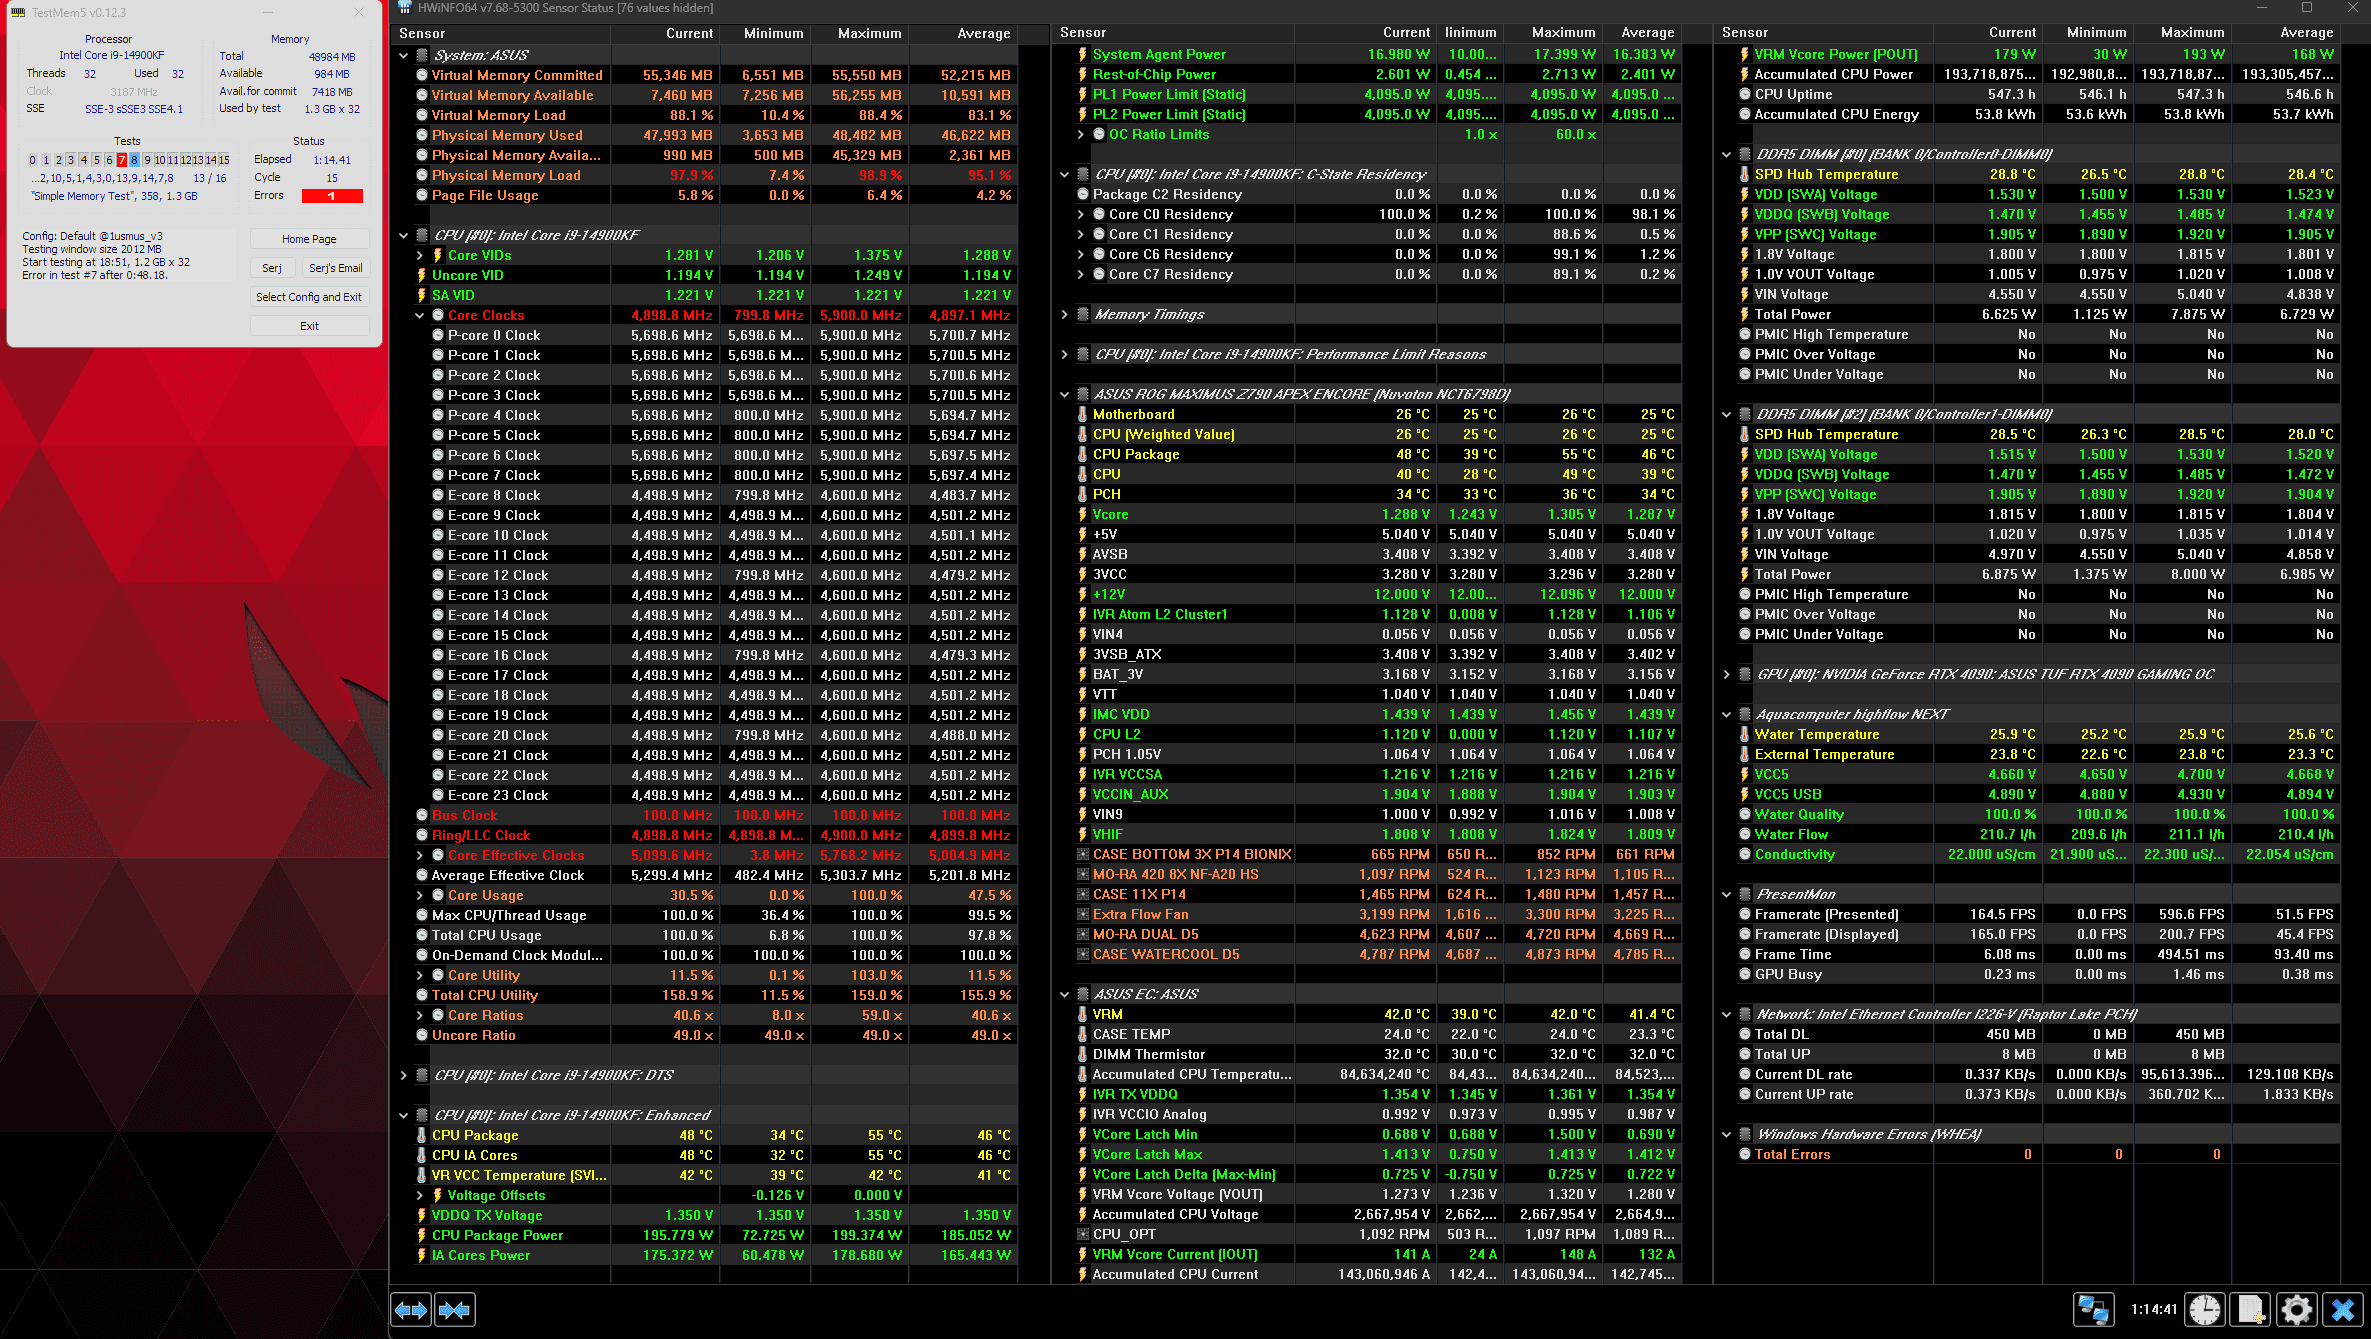Click the clock icon to reset sensor statistics
The image size is (2371, 1339).
(x=2204, y=1309)
